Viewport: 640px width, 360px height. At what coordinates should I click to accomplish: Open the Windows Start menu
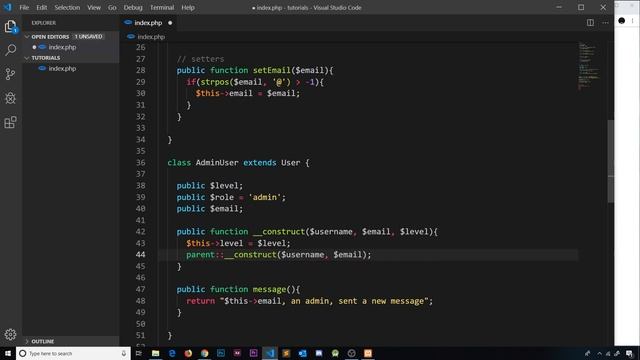click(8, 353)
